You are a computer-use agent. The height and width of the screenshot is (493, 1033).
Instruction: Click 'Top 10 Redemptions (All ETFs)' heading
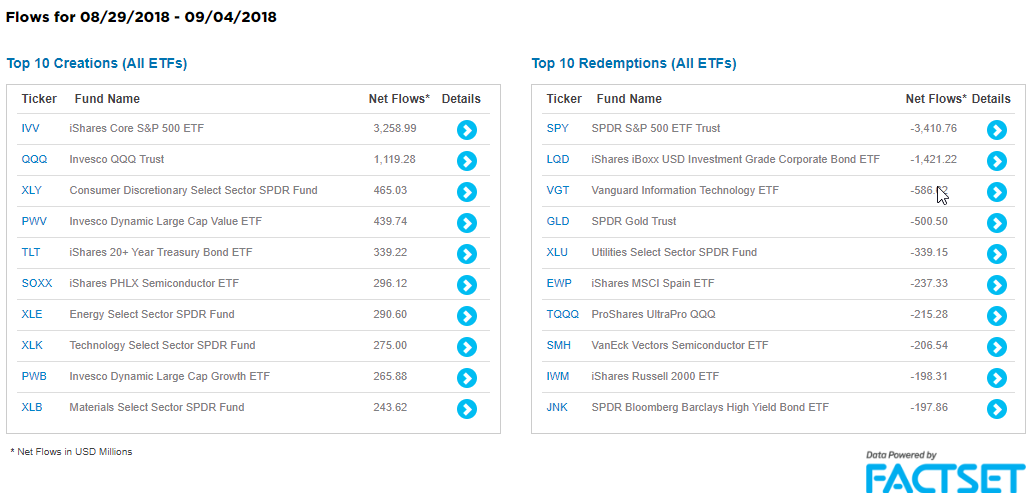click(634, 64)
